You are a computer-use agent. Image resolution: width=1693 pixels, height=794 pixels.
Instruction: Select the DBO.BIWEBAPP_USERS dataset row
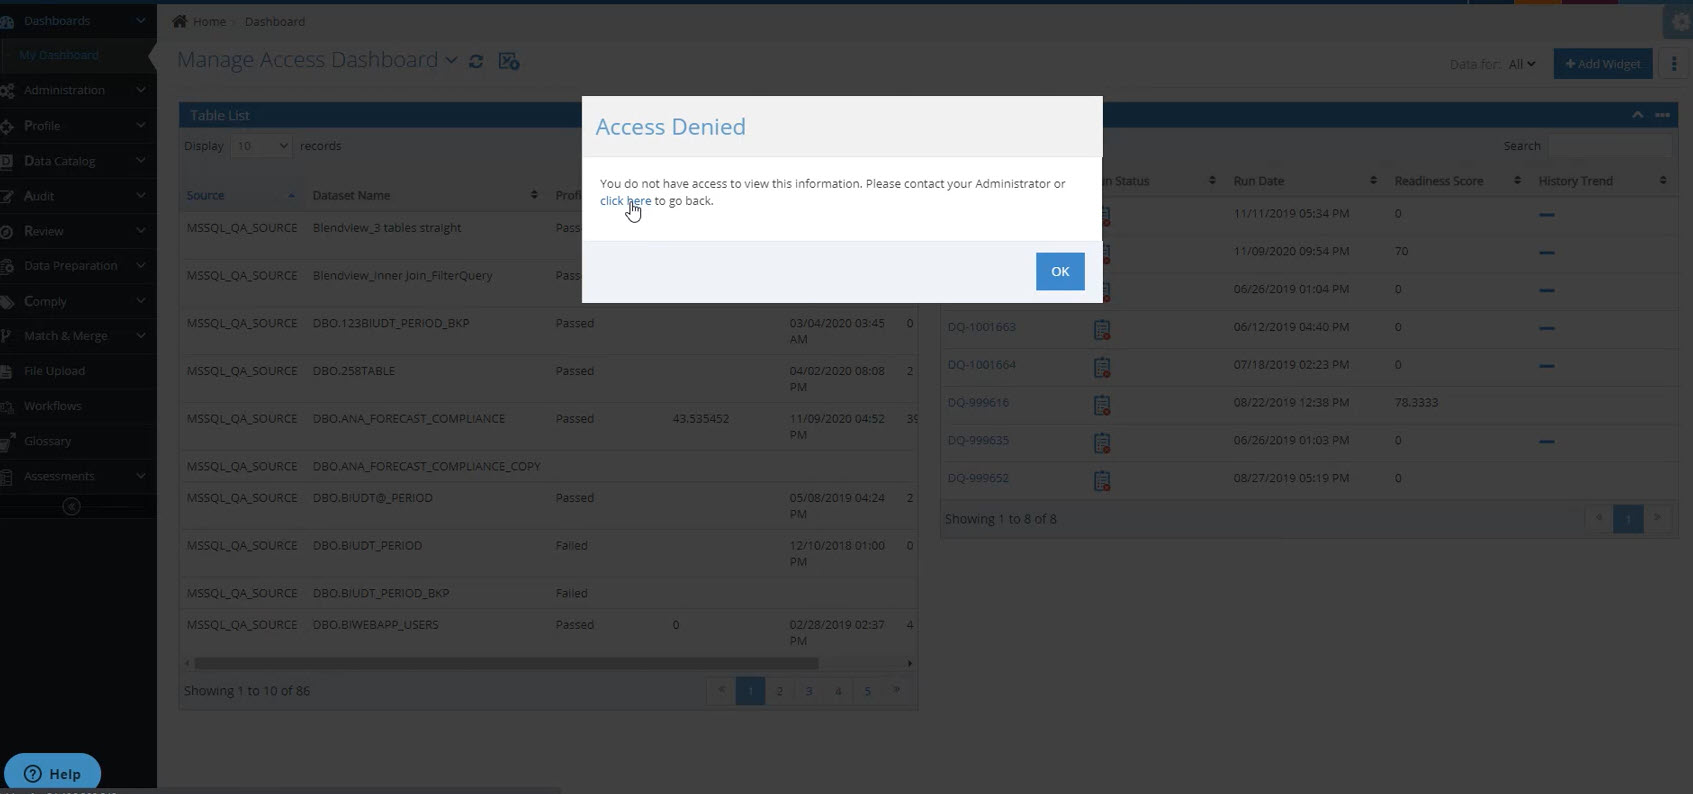(548, 632)
